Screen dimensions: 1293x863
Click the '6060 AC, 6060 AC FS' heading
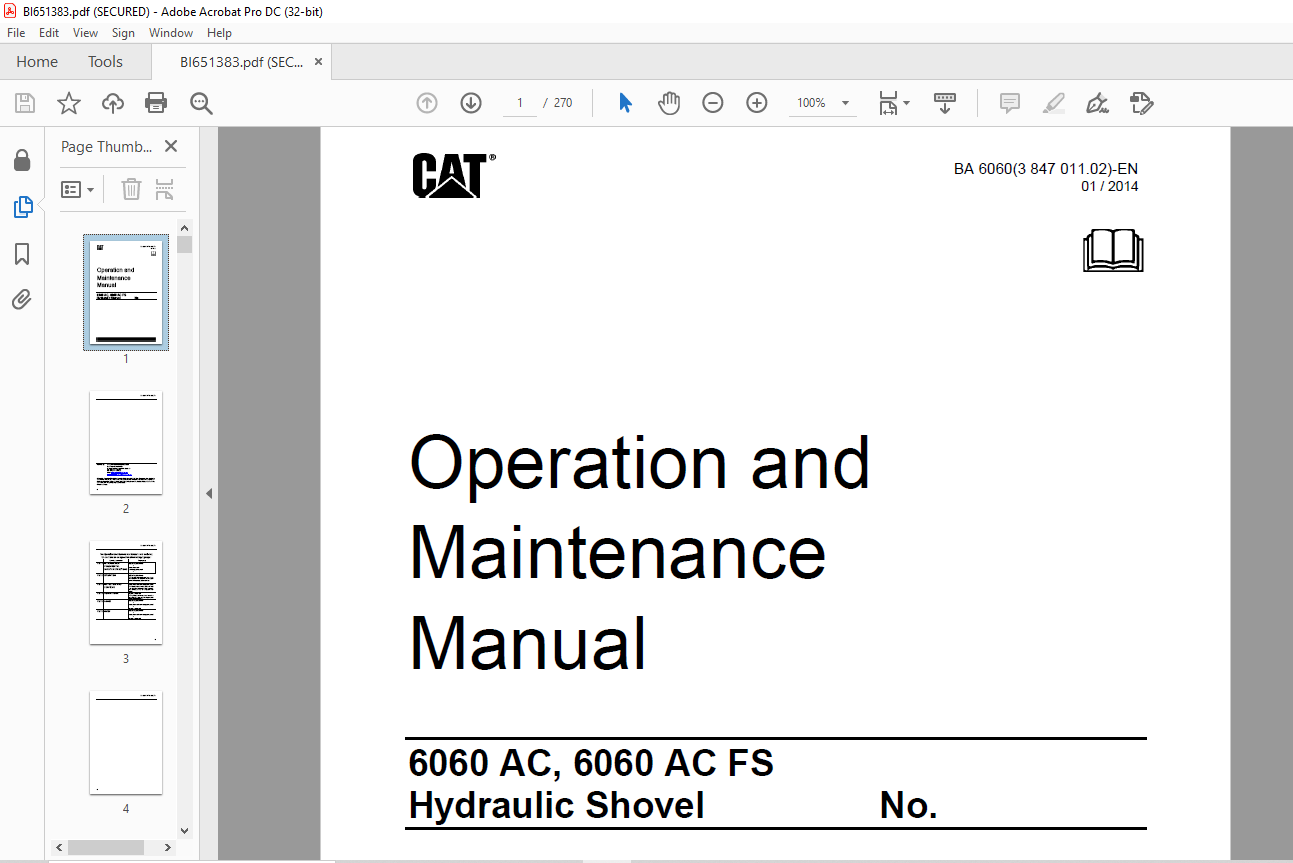[591, 764]
